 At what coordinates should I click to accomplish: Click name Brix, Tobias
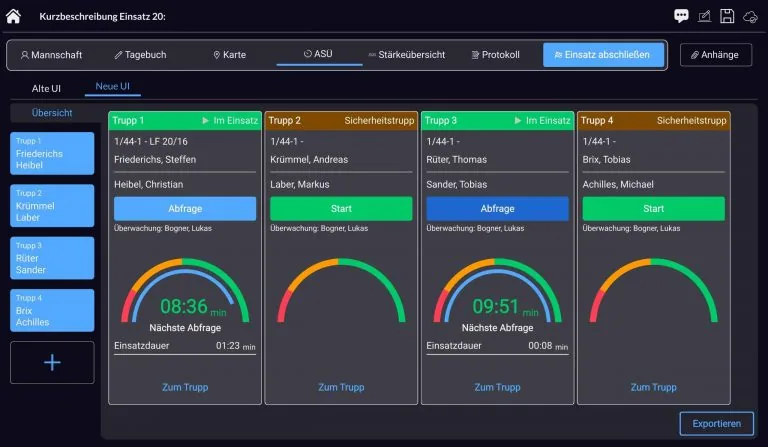click(x=606, y=160)
